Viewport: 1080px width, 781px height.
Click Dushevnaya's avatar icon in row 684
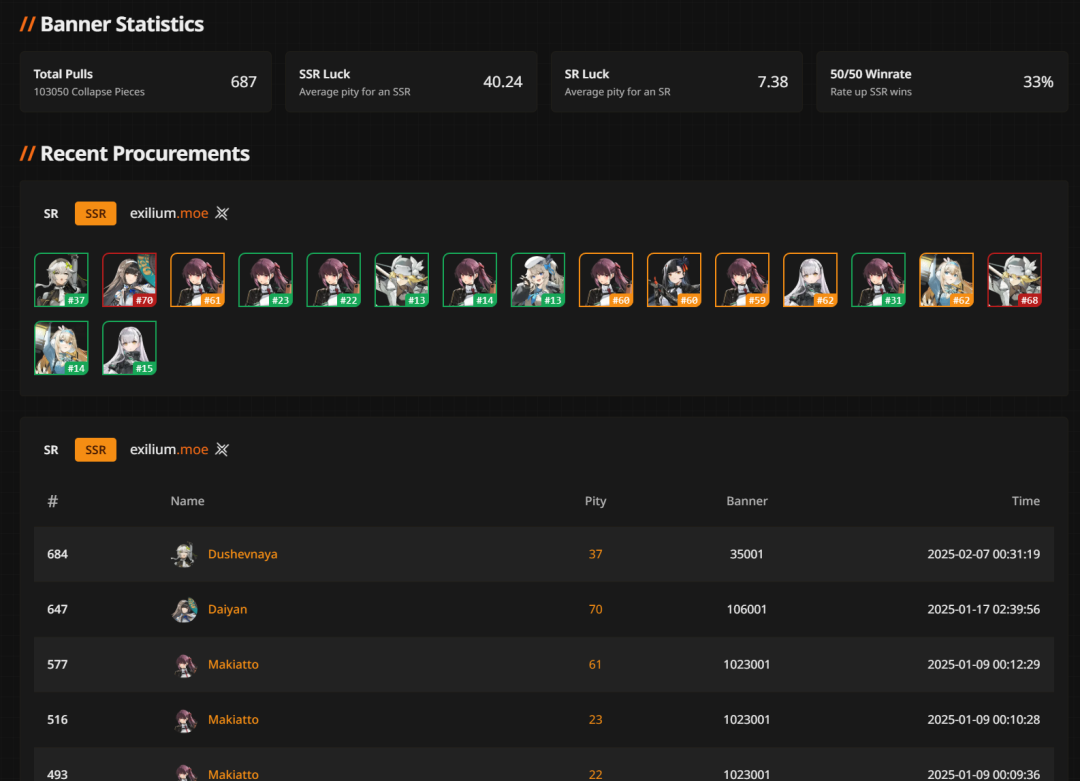point(184,554)
